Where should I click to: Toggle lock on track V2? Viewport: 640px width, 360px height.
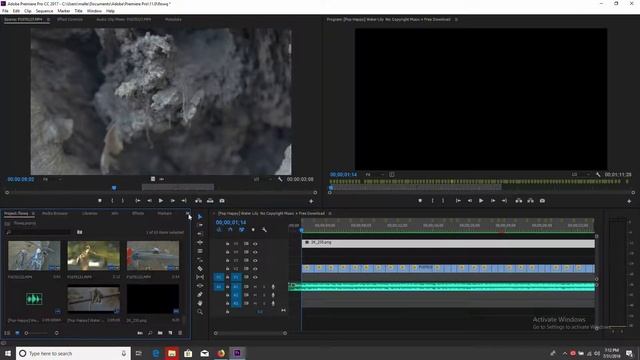tap(227, 269)
